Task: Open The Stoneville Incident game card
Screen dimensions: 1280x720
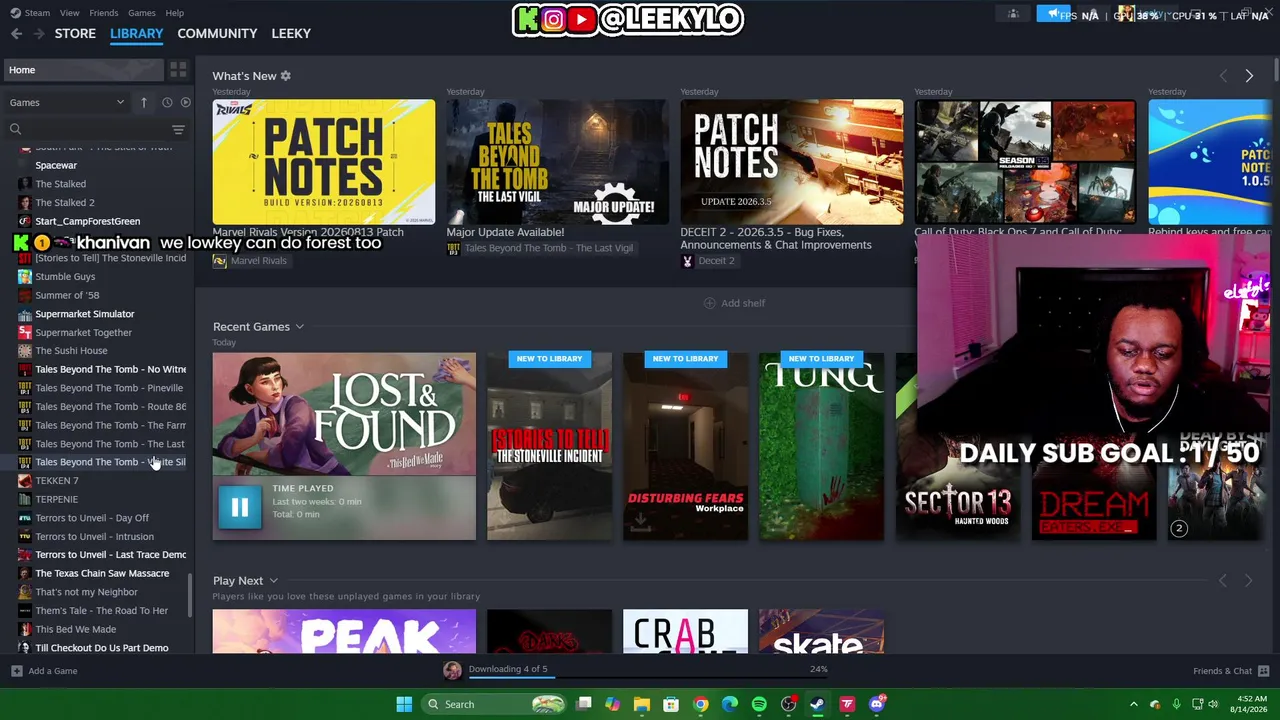Action: click(x=549, y=446)
